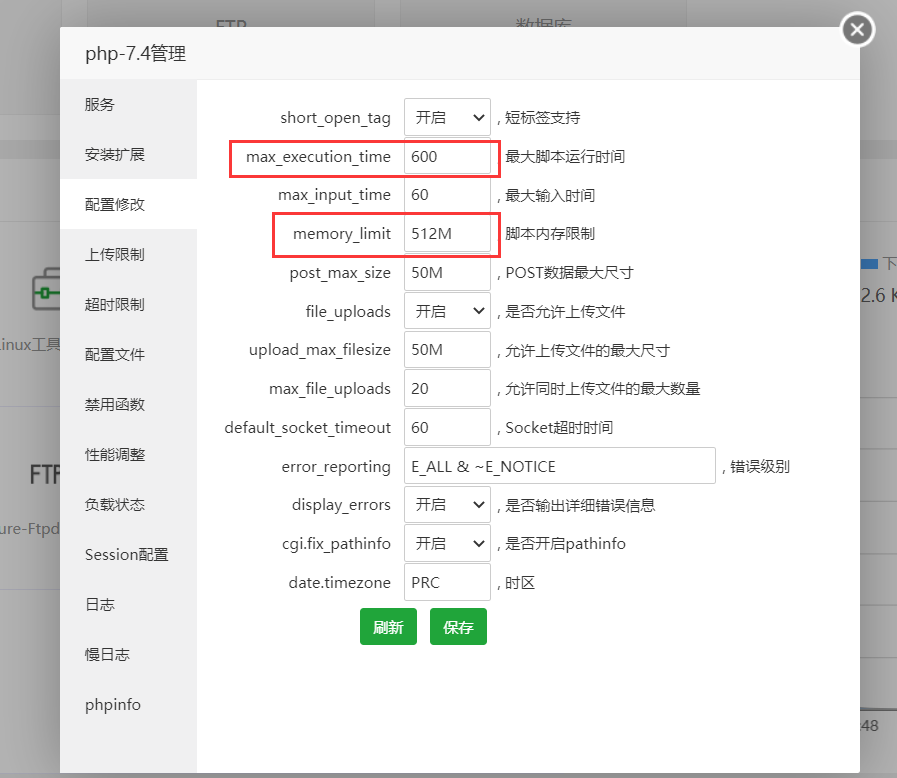Image resolution: width=897 pixels, height=778 pixels.
Task: Select the 服务 sidebar tab
Action: pyautogui.click(x=100, y=105)
